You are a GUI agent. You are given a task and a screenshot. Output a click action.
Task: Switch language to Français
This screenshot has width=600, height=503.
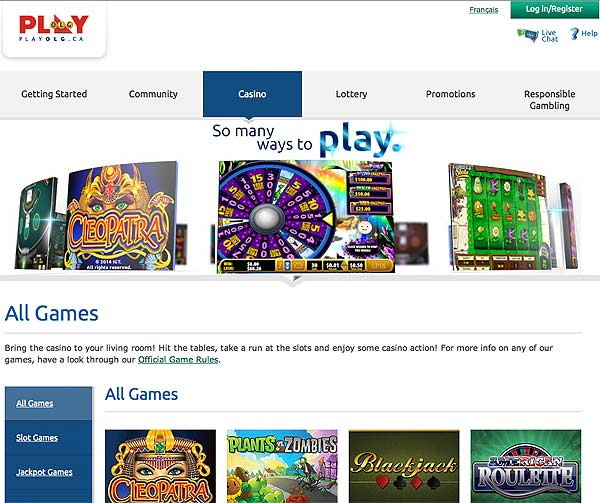(x=484, y=10)
